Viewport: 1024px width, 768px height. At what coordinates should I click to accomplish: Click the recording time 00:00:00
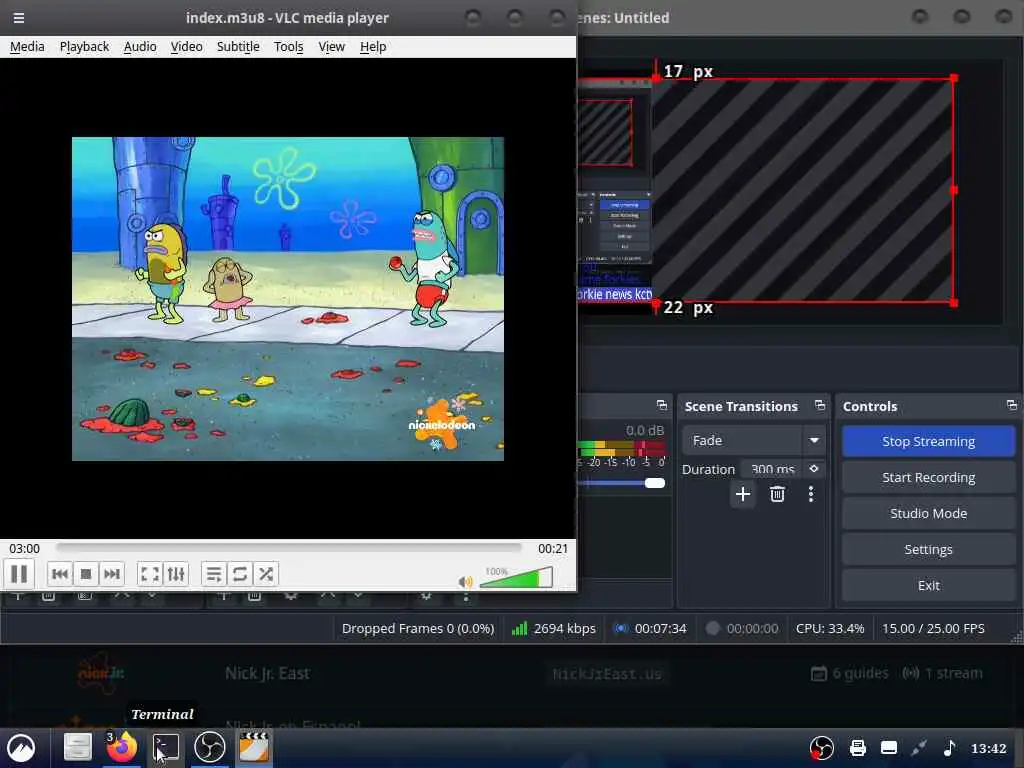pos(743,628)
